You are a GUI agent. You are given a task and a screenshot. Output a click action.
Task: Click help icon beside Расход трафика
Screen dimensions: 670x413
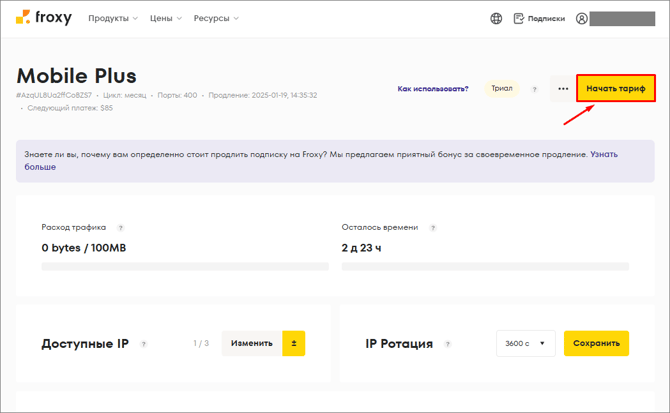pyautogui.click(x=121, y=228)
